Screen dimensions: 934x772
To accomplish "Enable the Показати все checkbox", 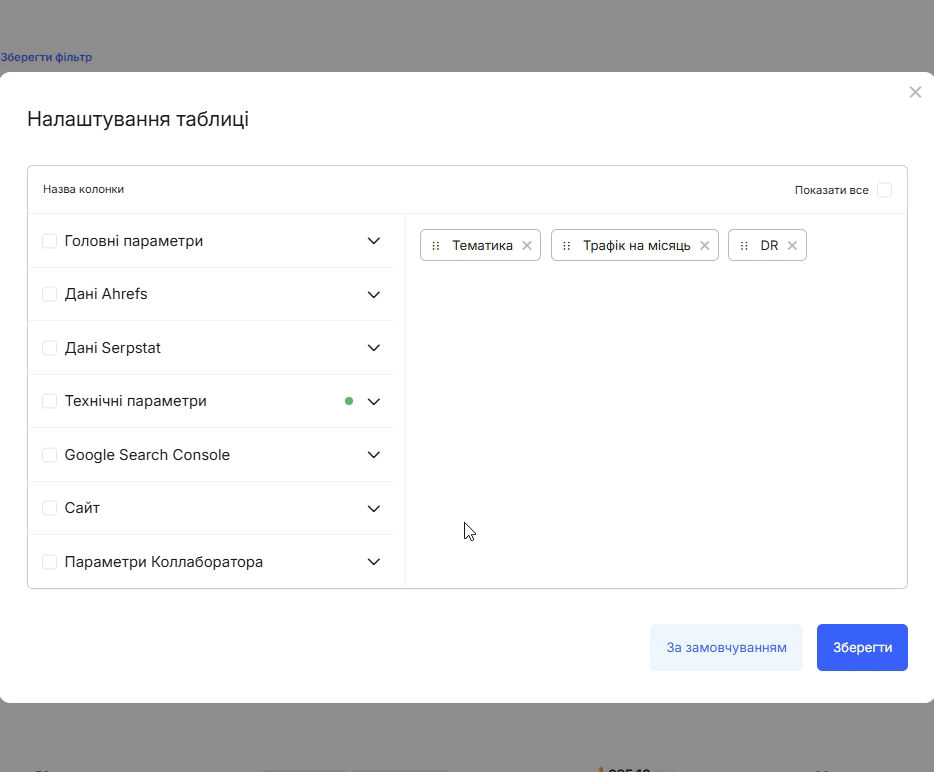I will click(884, 189).
